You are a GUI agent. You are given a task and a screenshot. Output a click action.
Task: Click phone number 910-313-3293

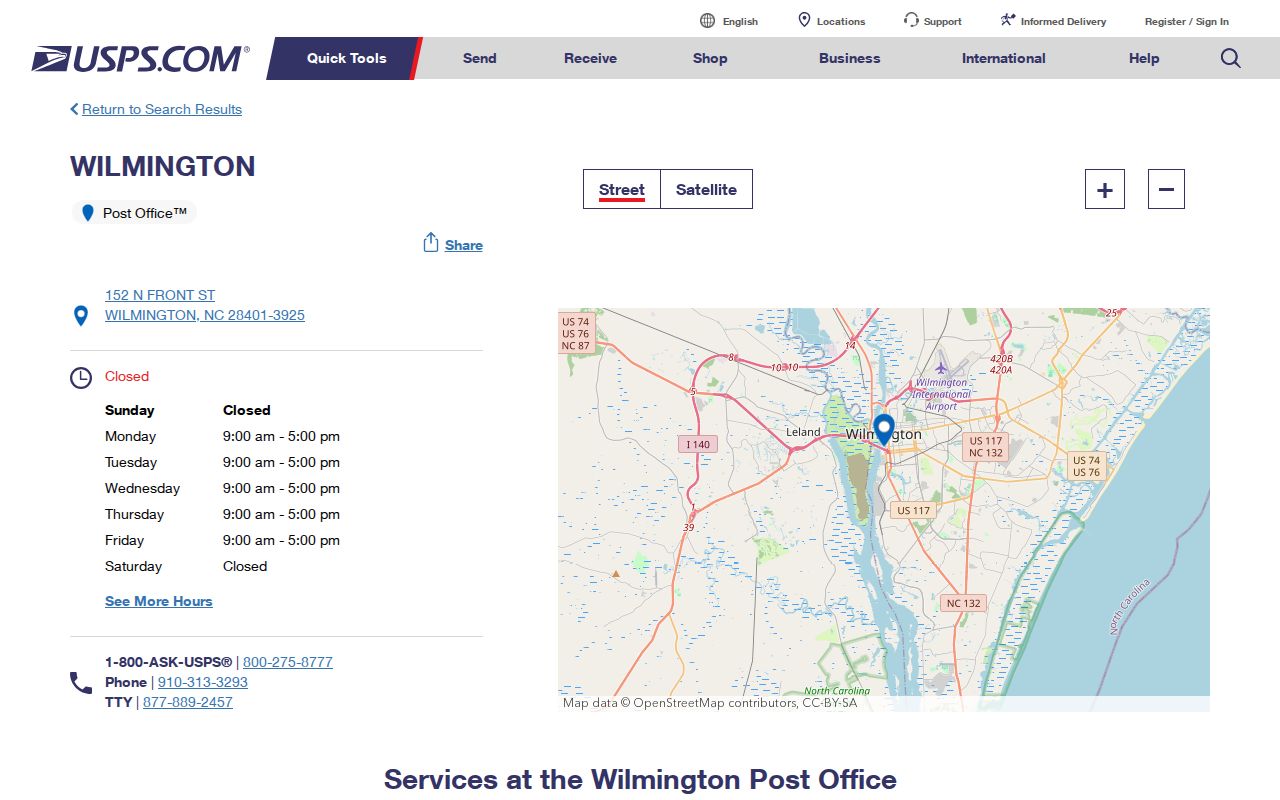point(203,682)
